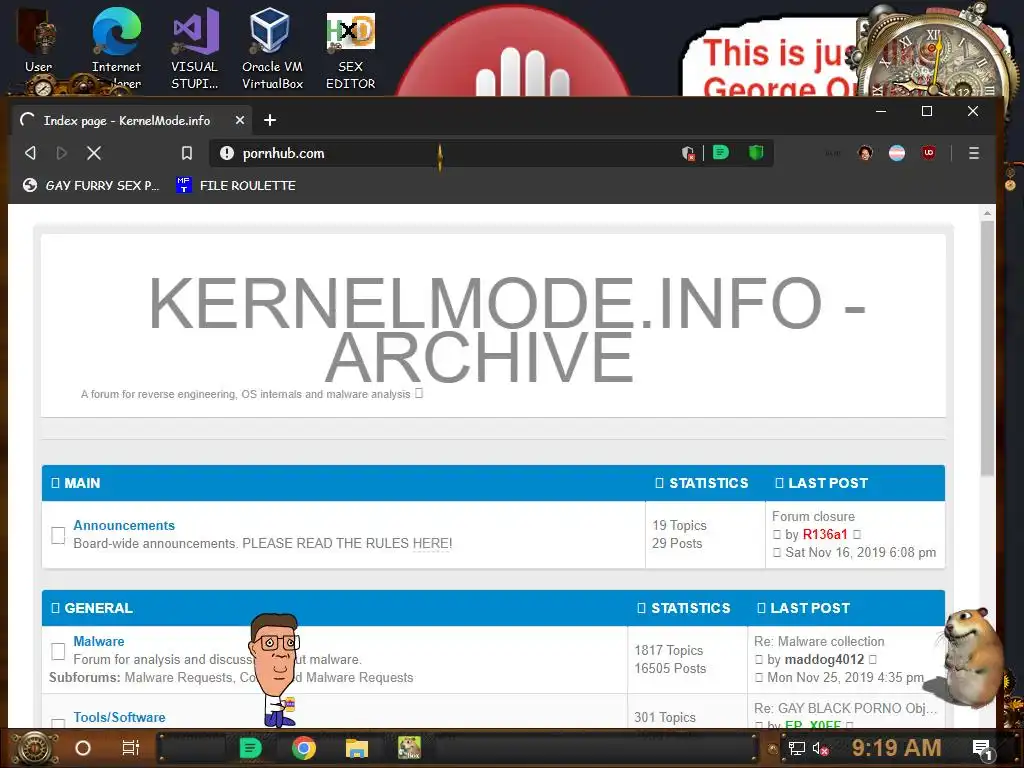Open user maddog4012's profile

(x=824, y=660)
